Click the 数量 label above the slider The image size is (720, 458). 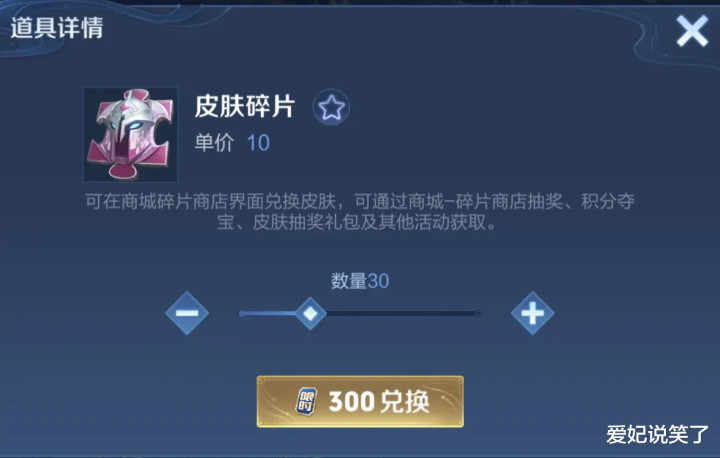click(349, 281)
